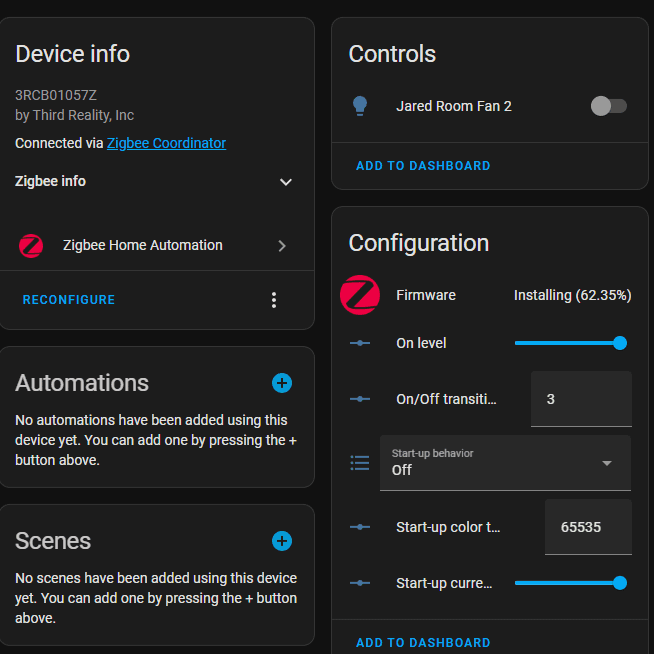
Task: Add Controls card to dashboard
Action: [423, 165]
